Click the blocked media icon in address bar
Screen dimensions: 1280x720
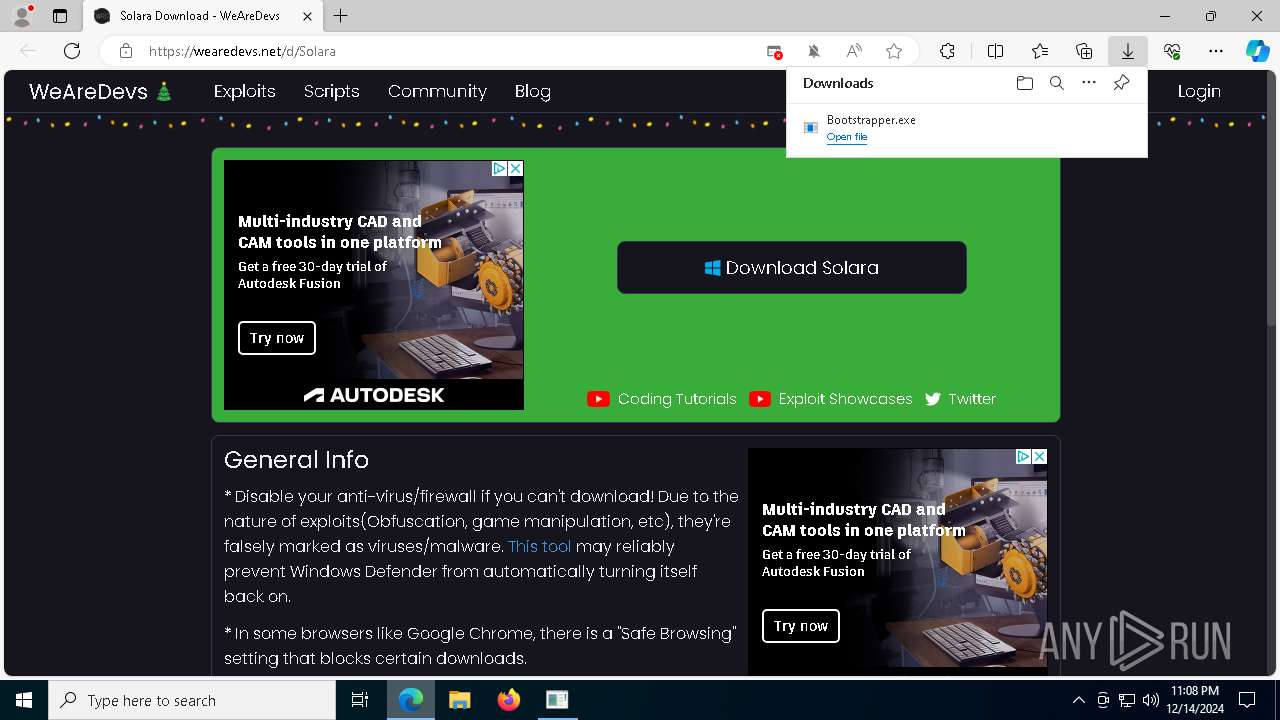point(774,51)
